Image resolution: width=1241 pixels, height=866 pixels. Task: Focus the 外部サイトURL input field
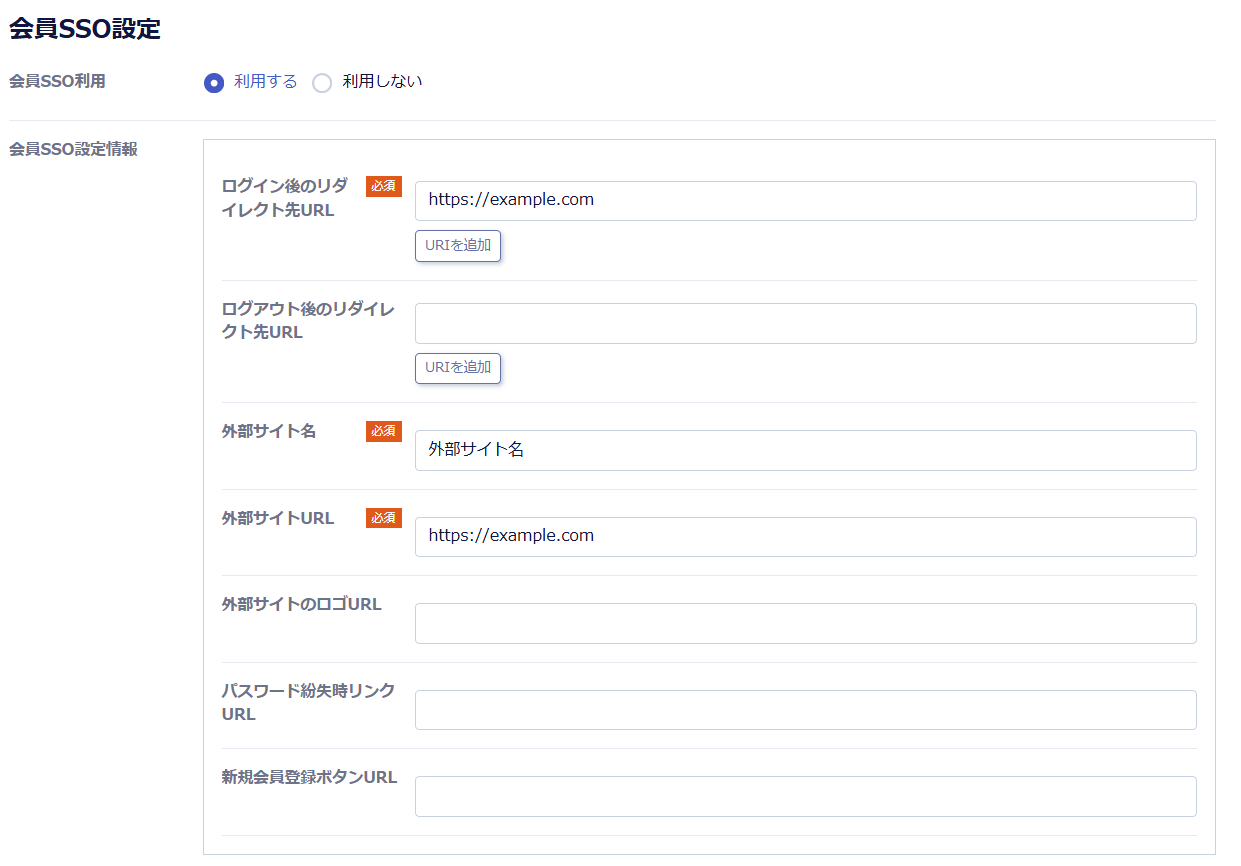(x=805, y=537)
